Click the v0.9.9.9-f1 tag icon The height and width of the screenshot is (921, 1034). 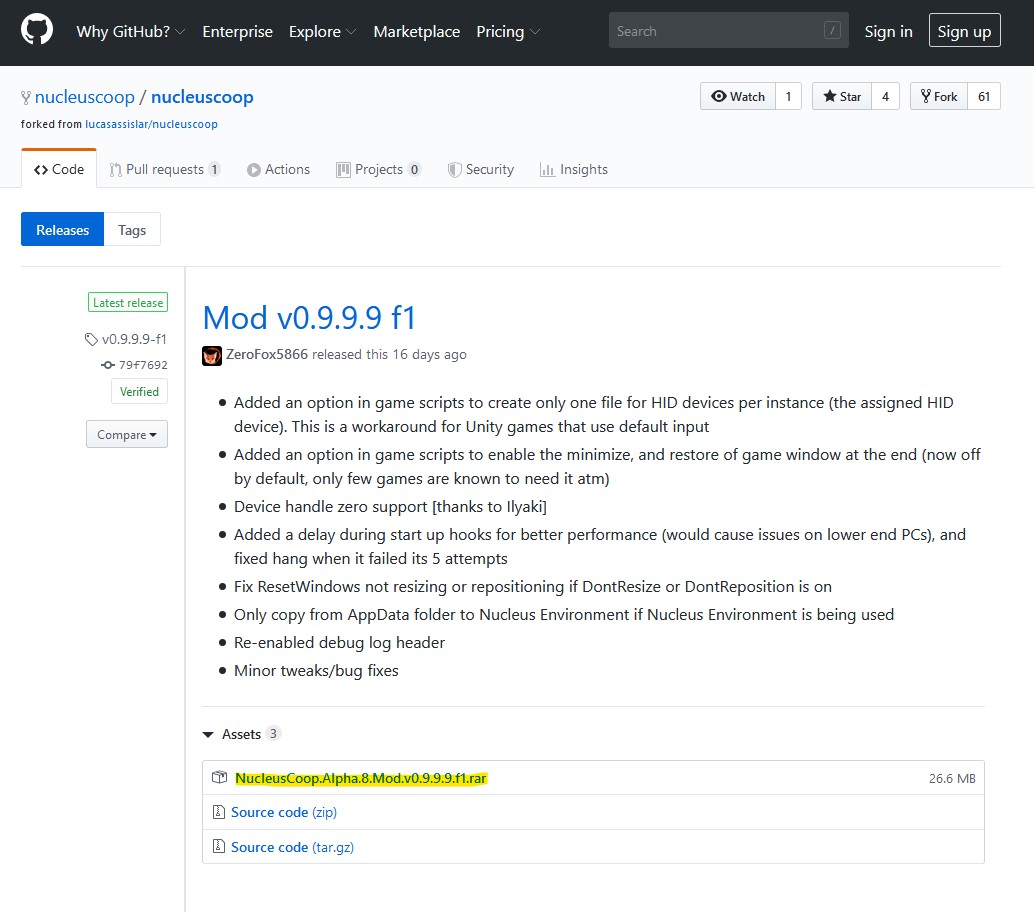[x=92, y=339]
